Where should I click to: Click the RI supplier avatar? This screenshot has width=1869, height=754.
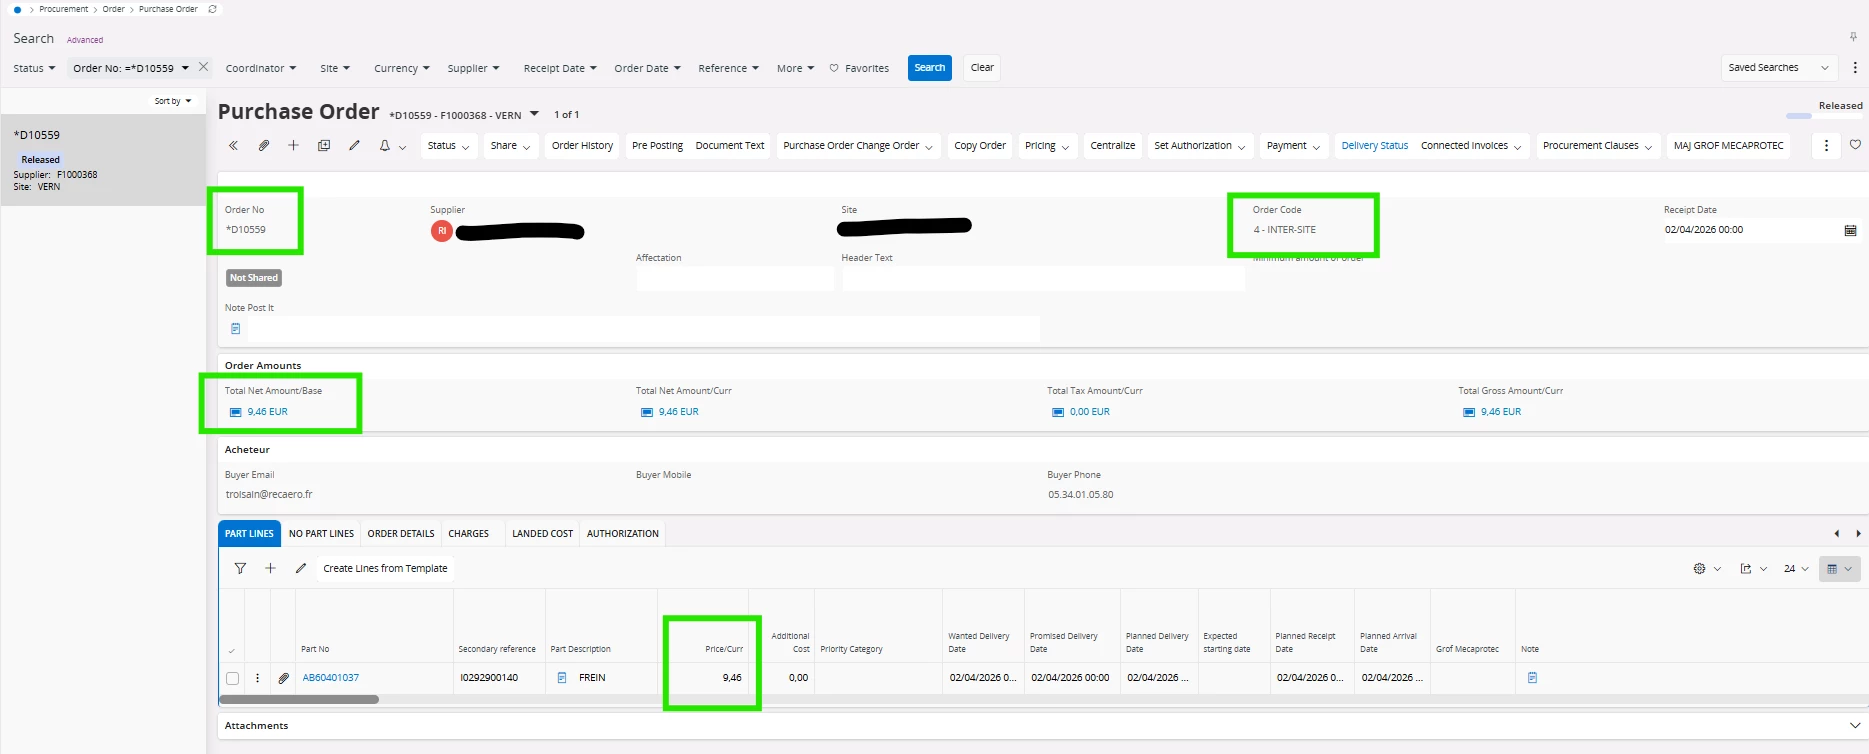coord(442,231)
